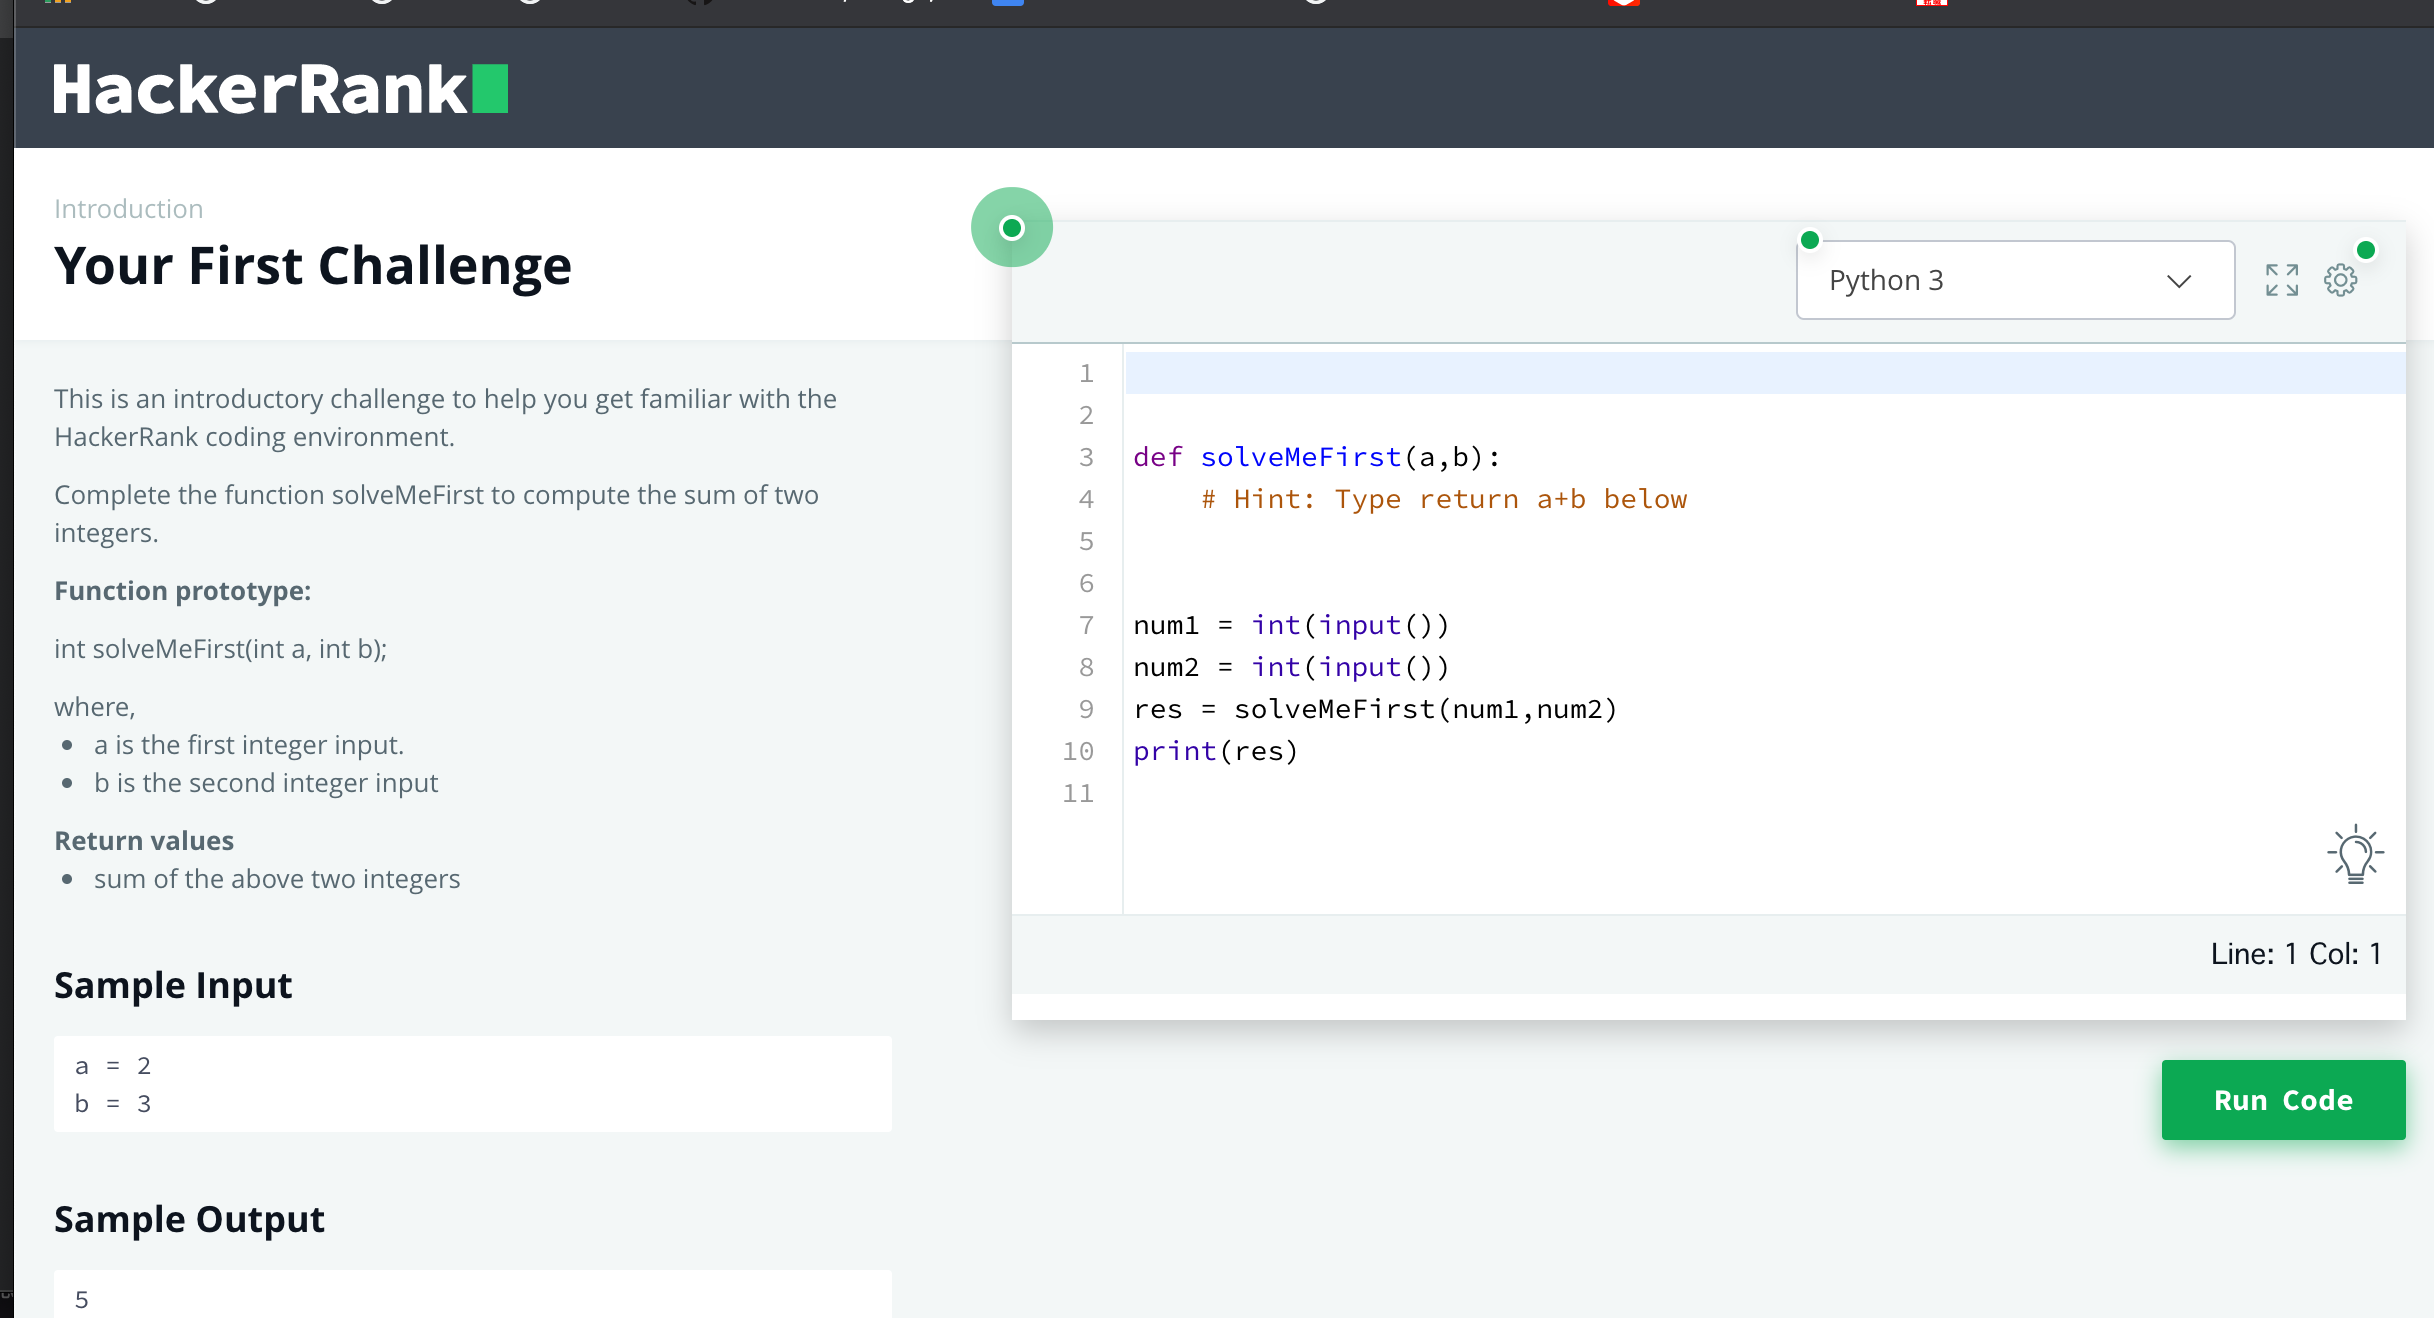Screen dimensions: 2434x1318
Task: Click green dot beside settings gear
Action: (x=2366, y=250)
